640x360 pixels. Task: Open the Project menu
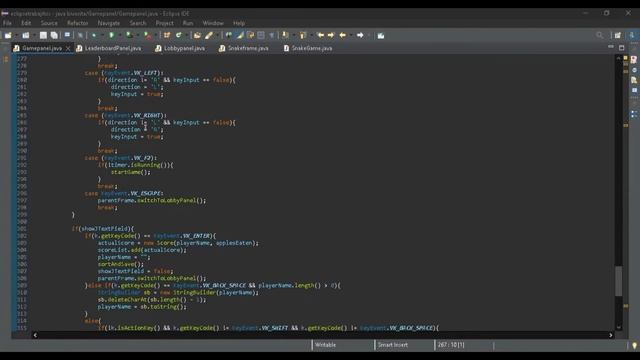pyautogui.click(x=164, y=23)
